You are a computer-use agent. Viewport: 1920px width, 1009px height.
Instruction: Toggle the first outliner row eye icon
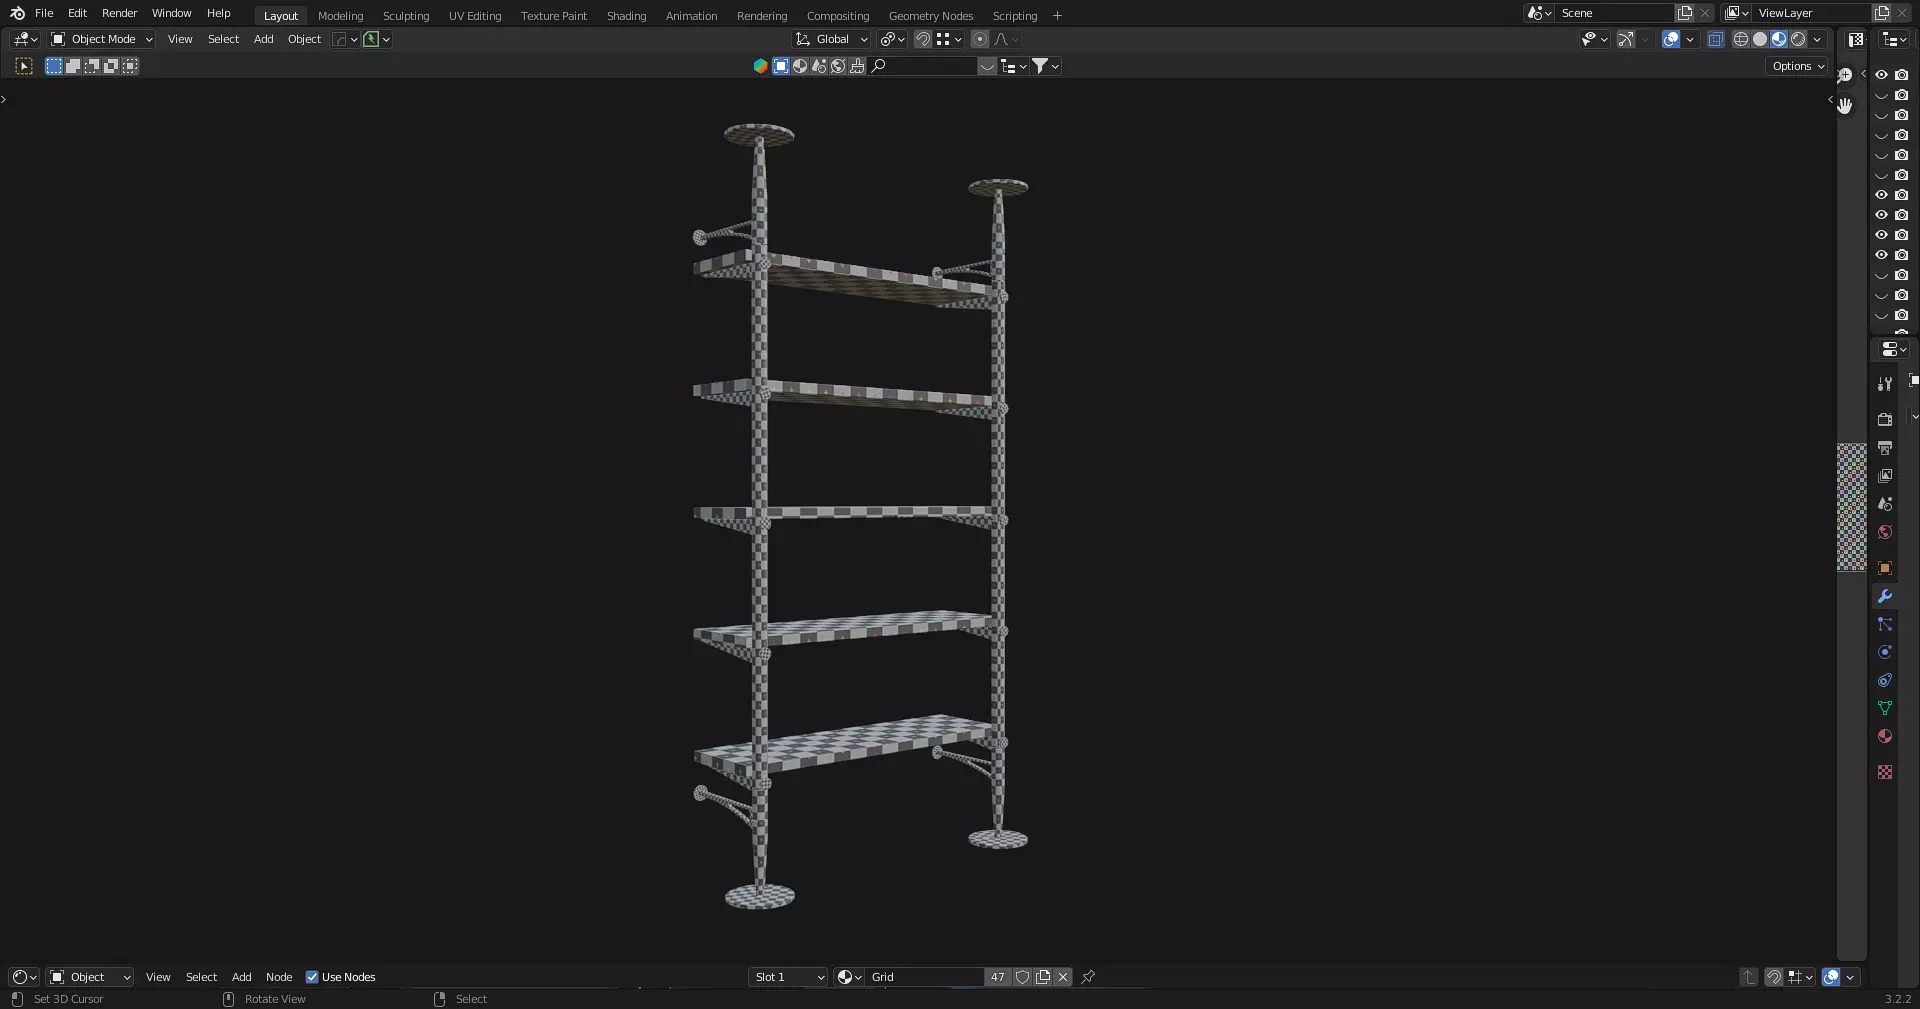tap(1881, 75)
